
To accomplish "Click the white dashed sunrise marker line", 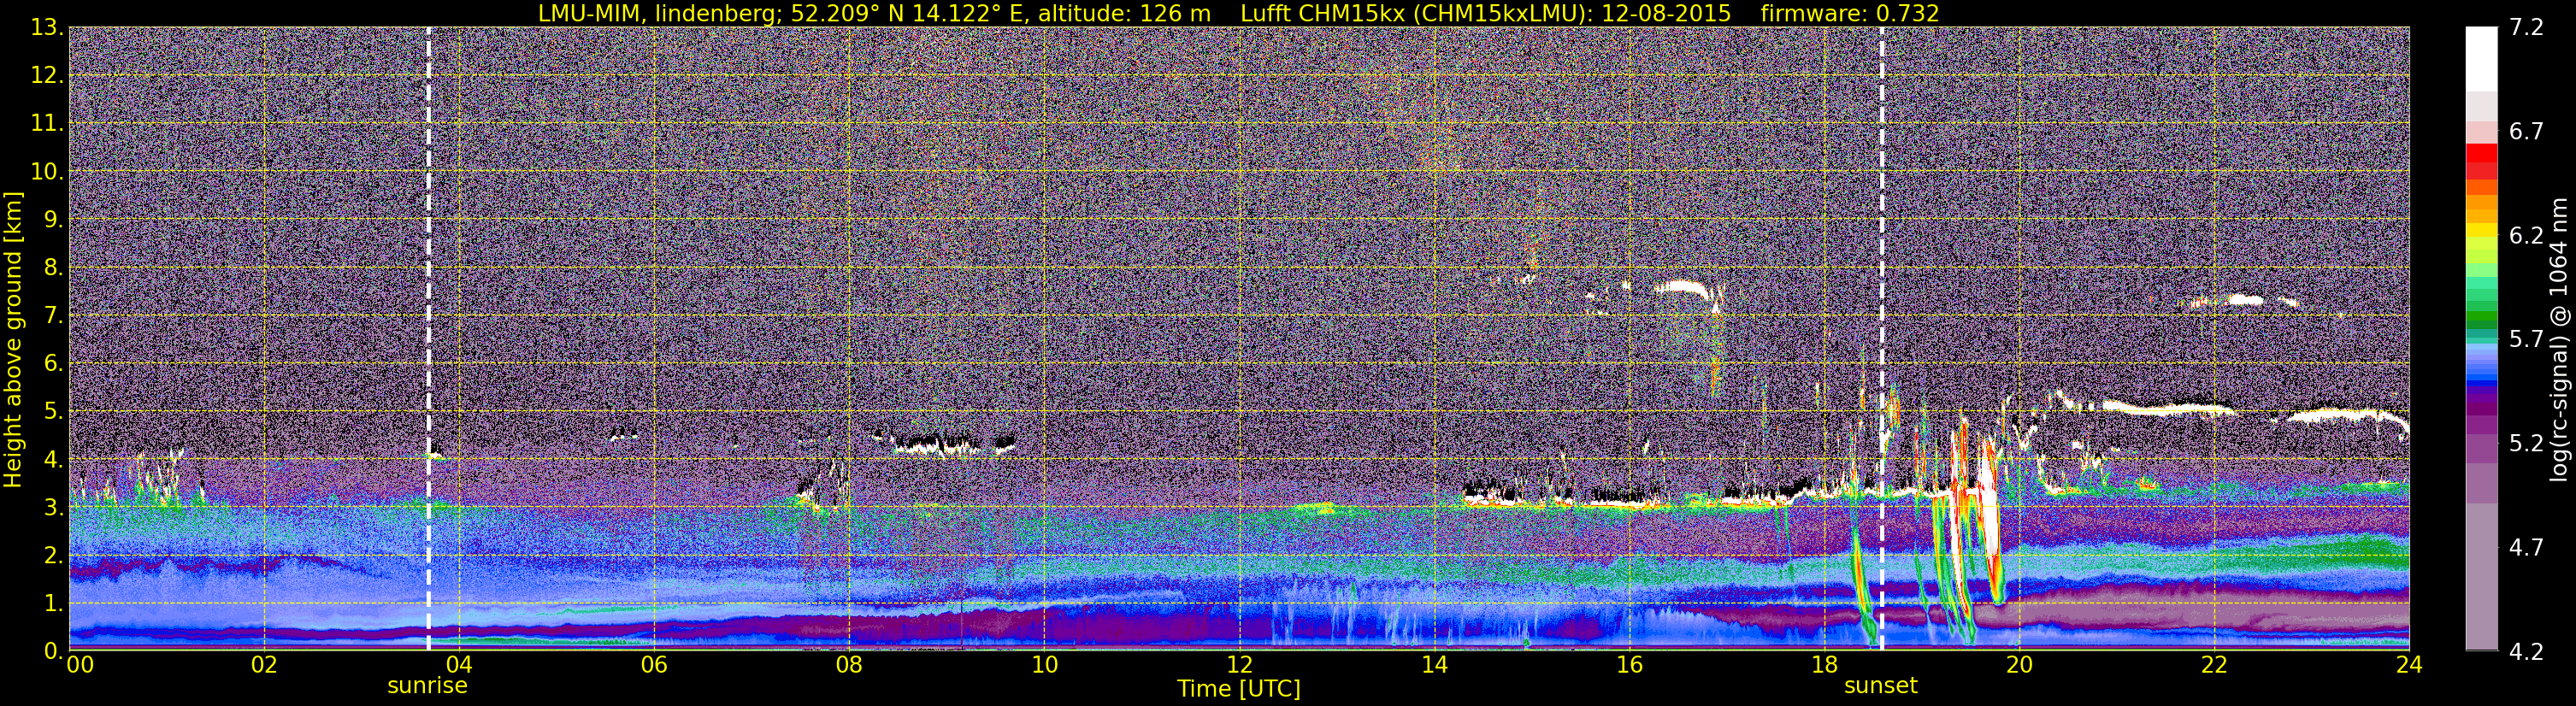I will tap(428, 340).
